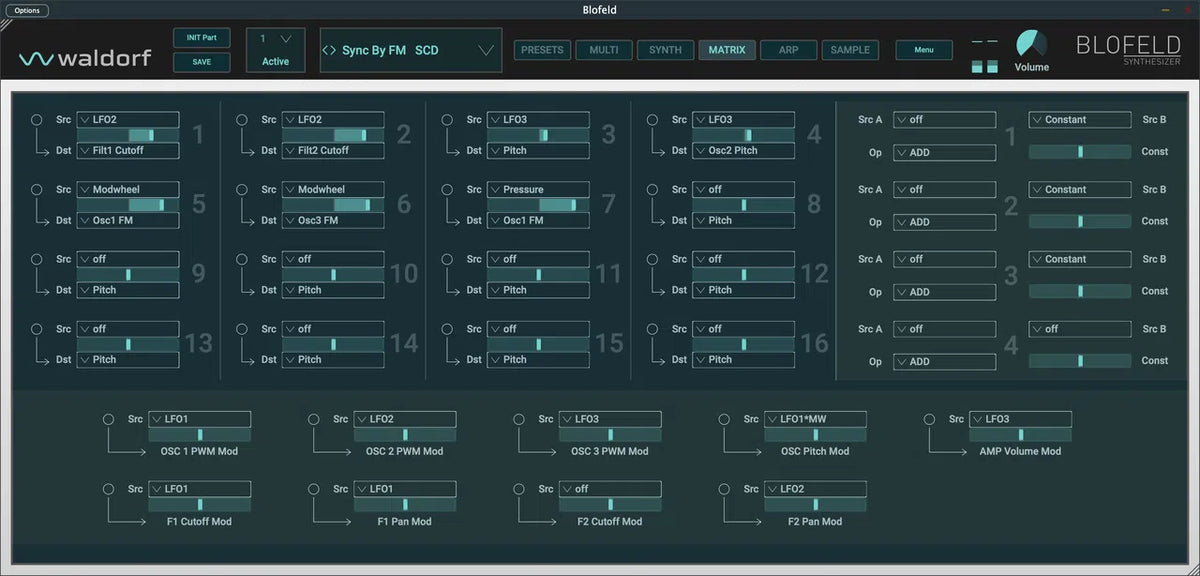Open the ARP tab
The width and height of the screenshot is (1200, 576).
pyautogui.click(x=788, y=50)
